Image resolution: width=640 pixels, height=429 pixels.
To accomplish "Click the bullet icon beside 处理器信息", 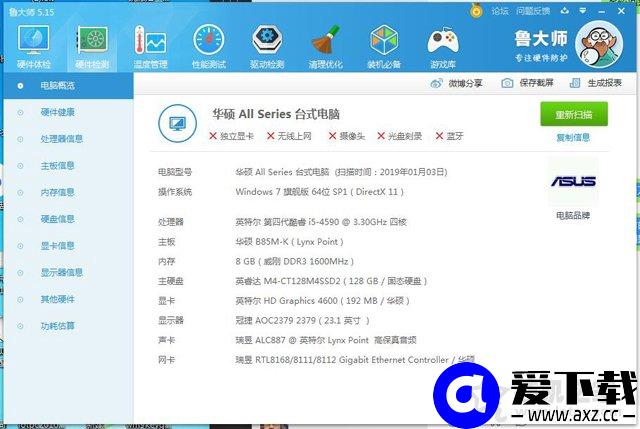I will click(x=20, y=139).
